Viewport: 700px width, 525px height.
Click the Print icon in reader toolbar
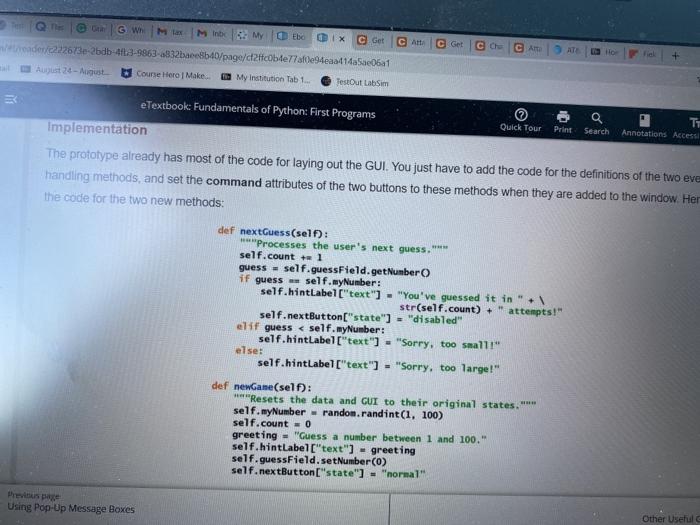[x=563, y=117]
